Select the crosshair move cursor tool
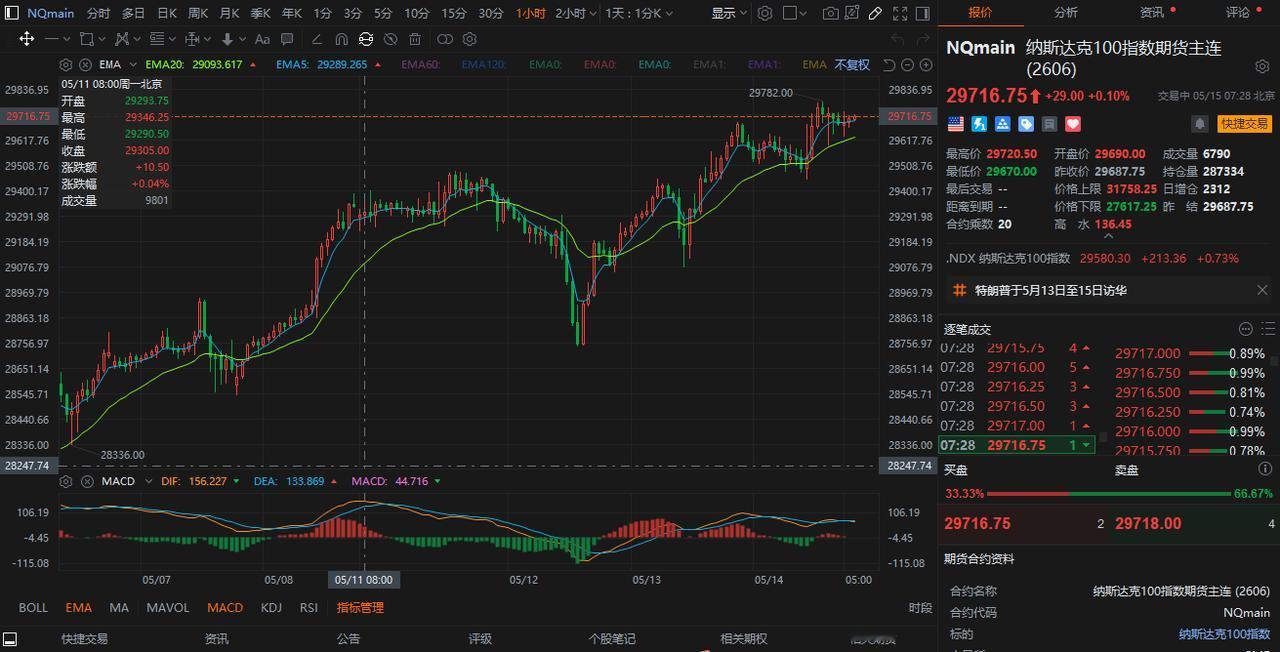The width and height of the screenshot is (1280, 652). pyautogui.click(x=26, y=39)
